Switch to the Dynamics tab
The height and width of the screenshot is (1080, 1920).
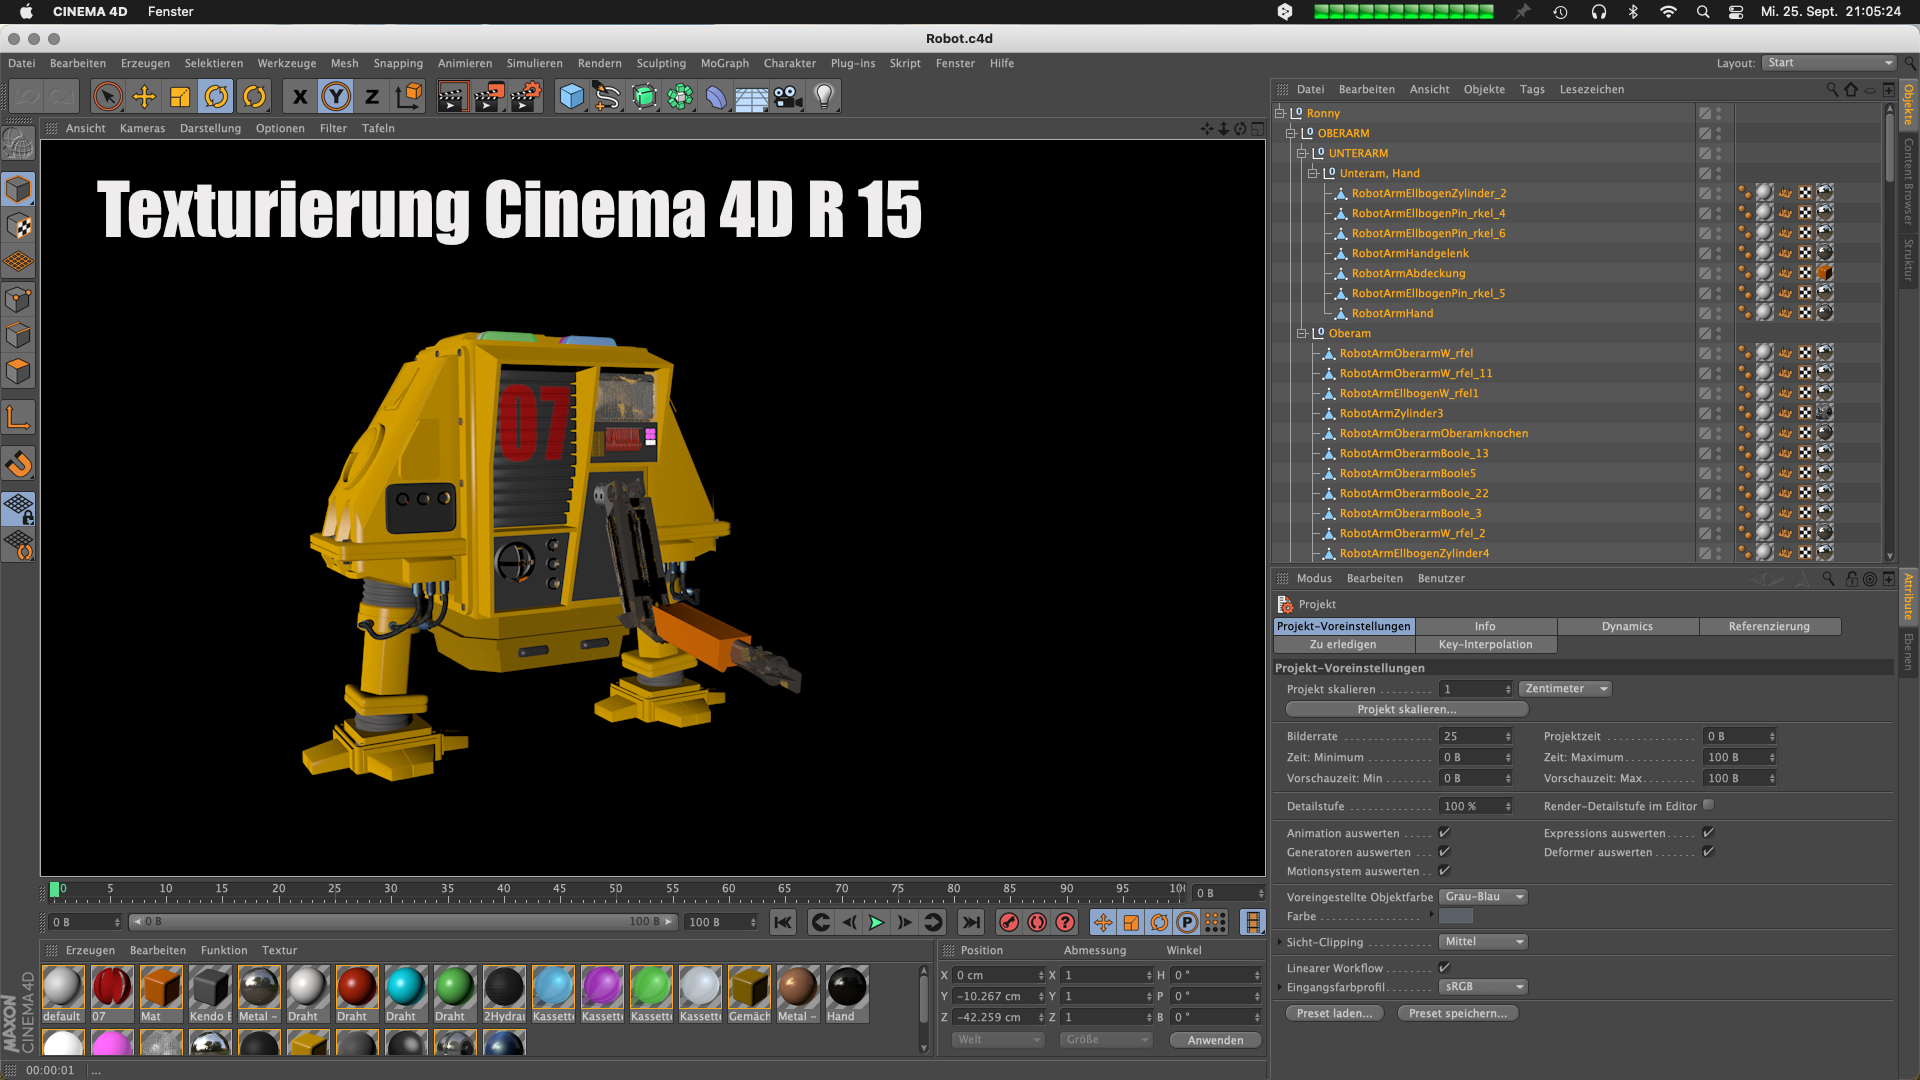coord(1627,627)
